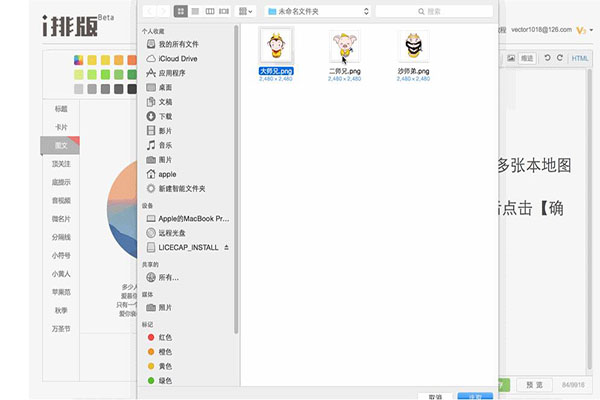Select 大师兄.png image file
Image resolution: width=600 pixels, height=400 pixels.
(276, 48)
